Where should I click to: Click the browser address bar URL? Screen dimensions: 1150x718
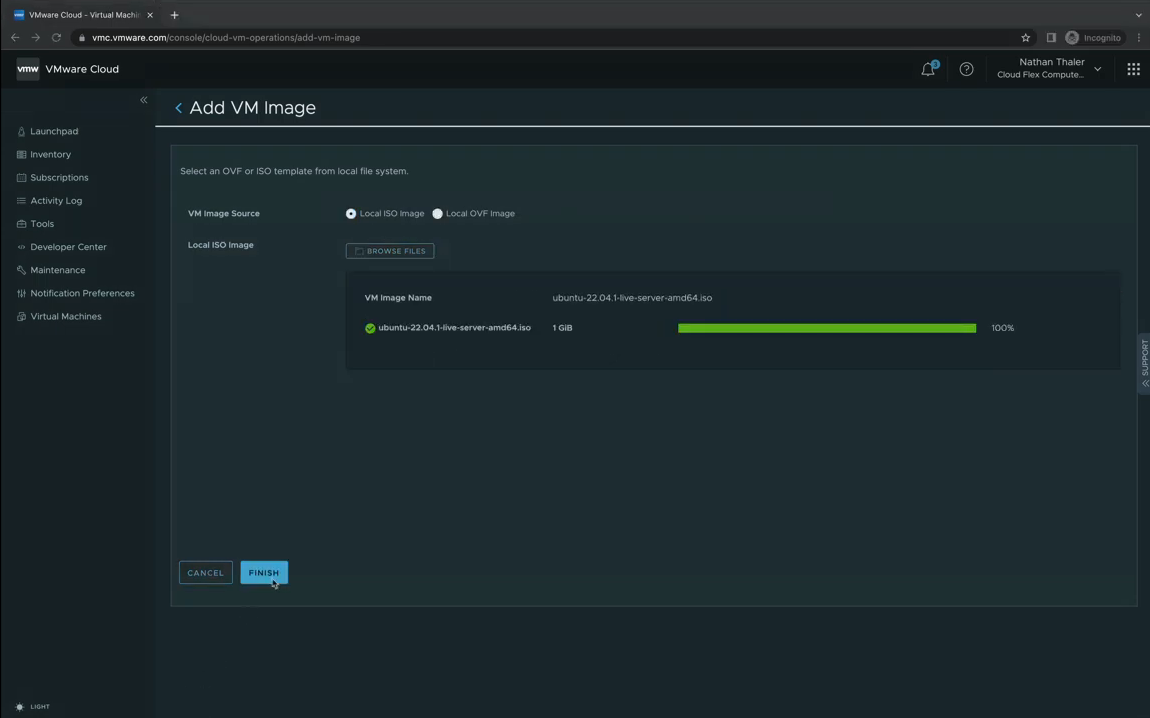coord(226,37)
